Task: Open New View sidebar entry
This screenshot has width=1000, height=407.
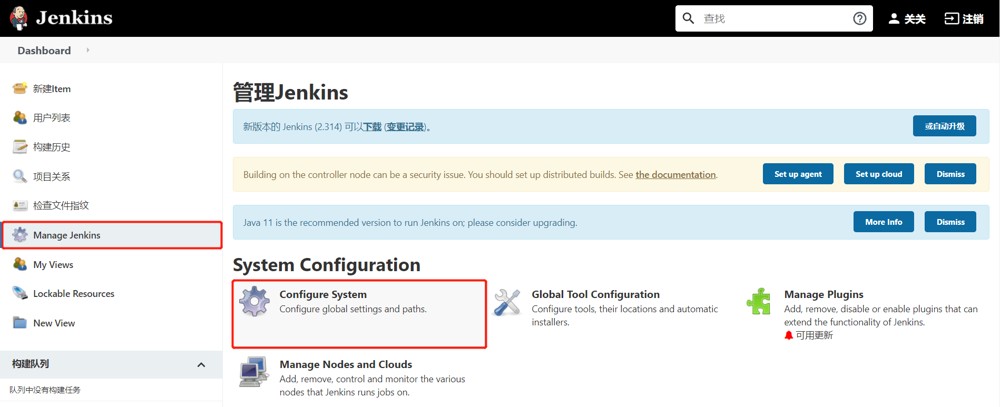Action: point(54,323)
